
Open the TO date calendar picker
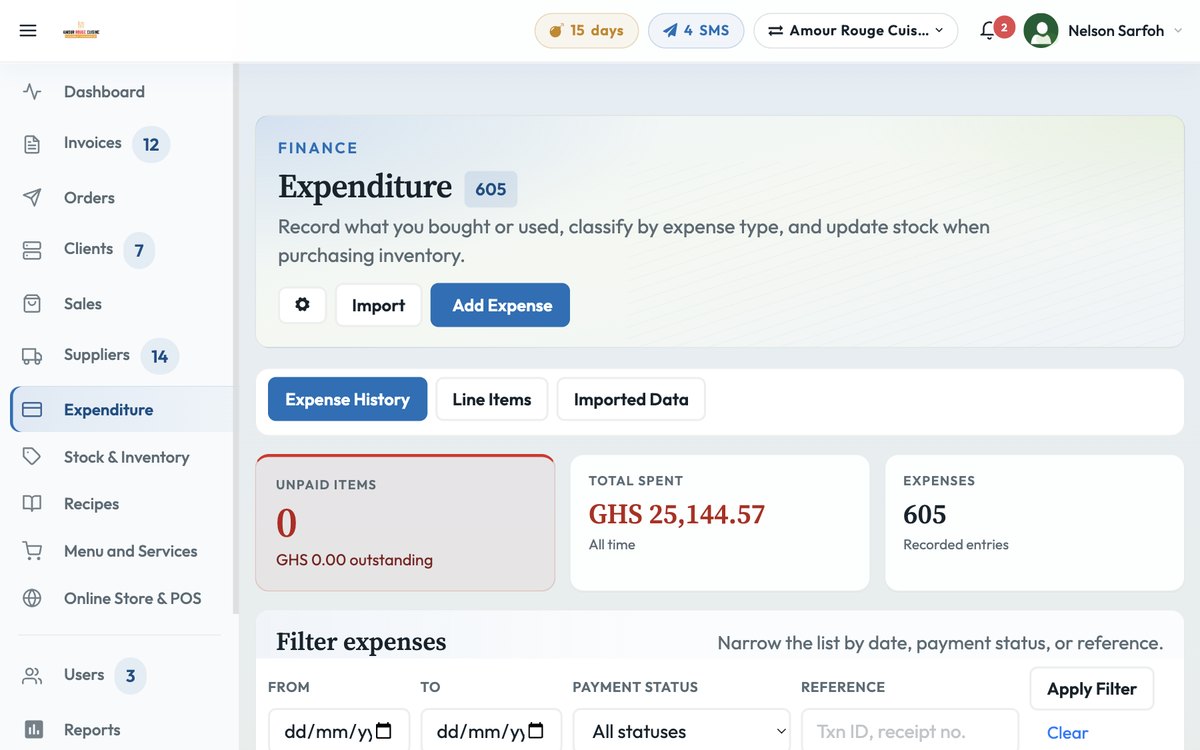[x=535, y=731]
